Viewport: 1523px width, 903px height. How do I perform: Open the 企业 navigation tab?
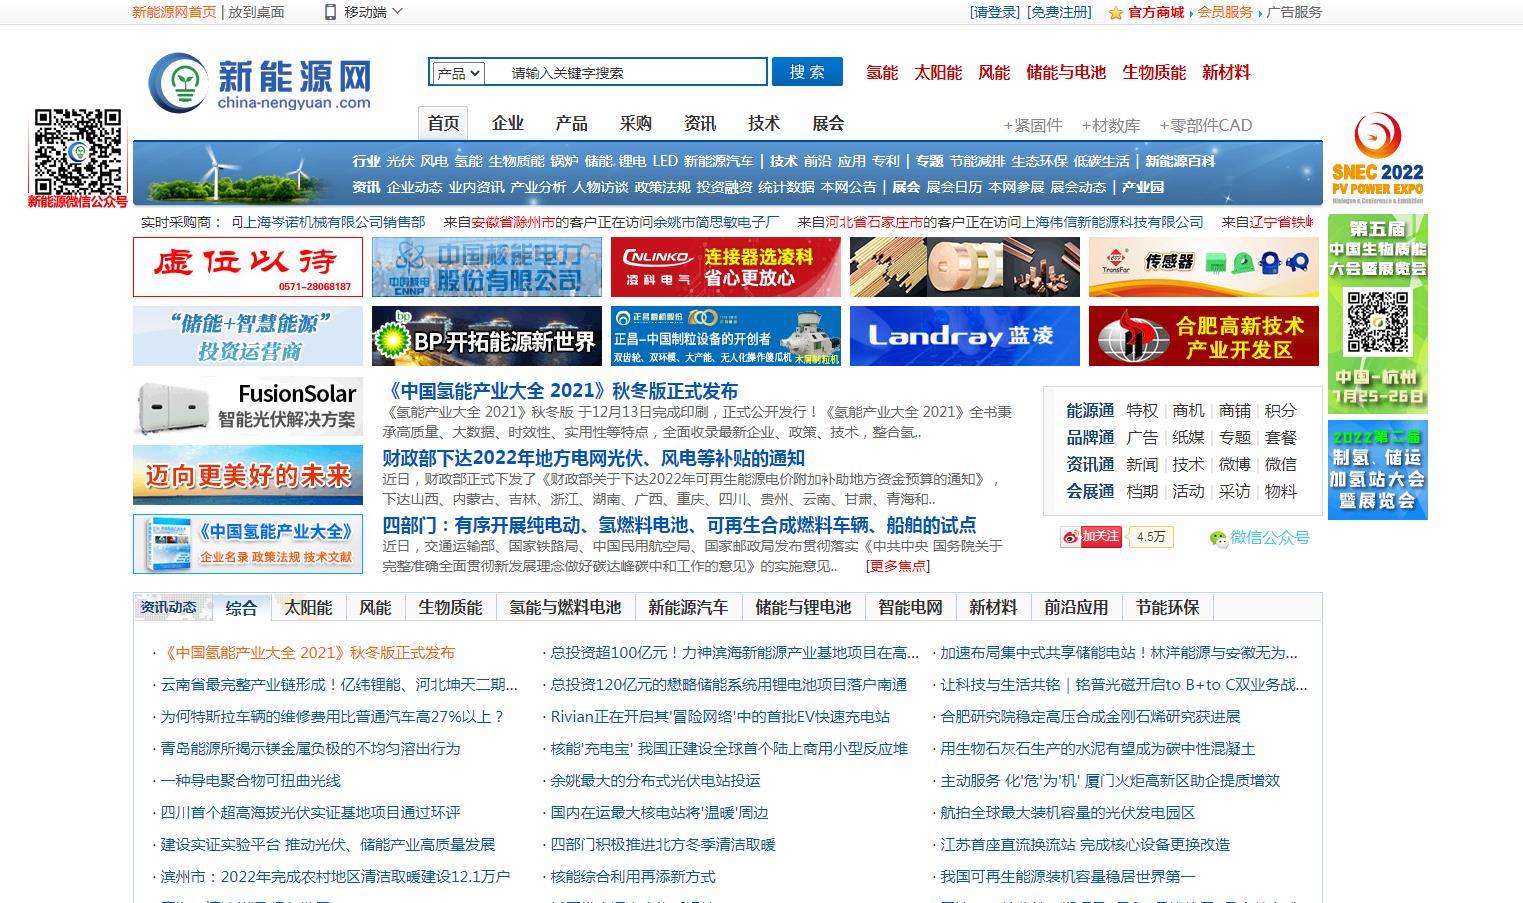tap(508, 123)
